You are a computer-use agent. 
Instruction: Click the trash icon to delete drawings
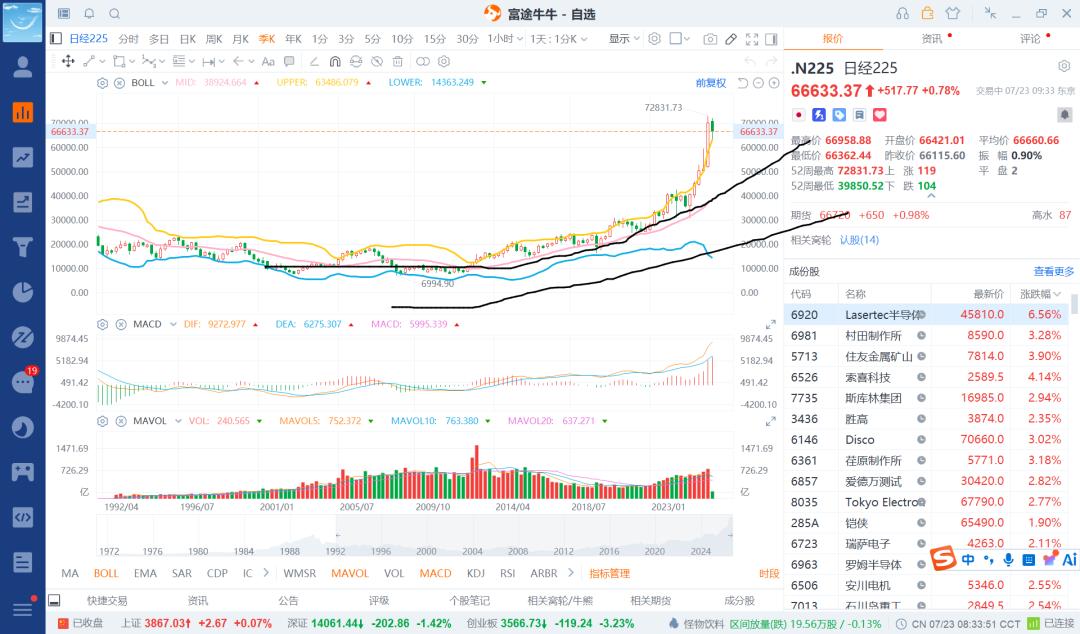point(397,61)
